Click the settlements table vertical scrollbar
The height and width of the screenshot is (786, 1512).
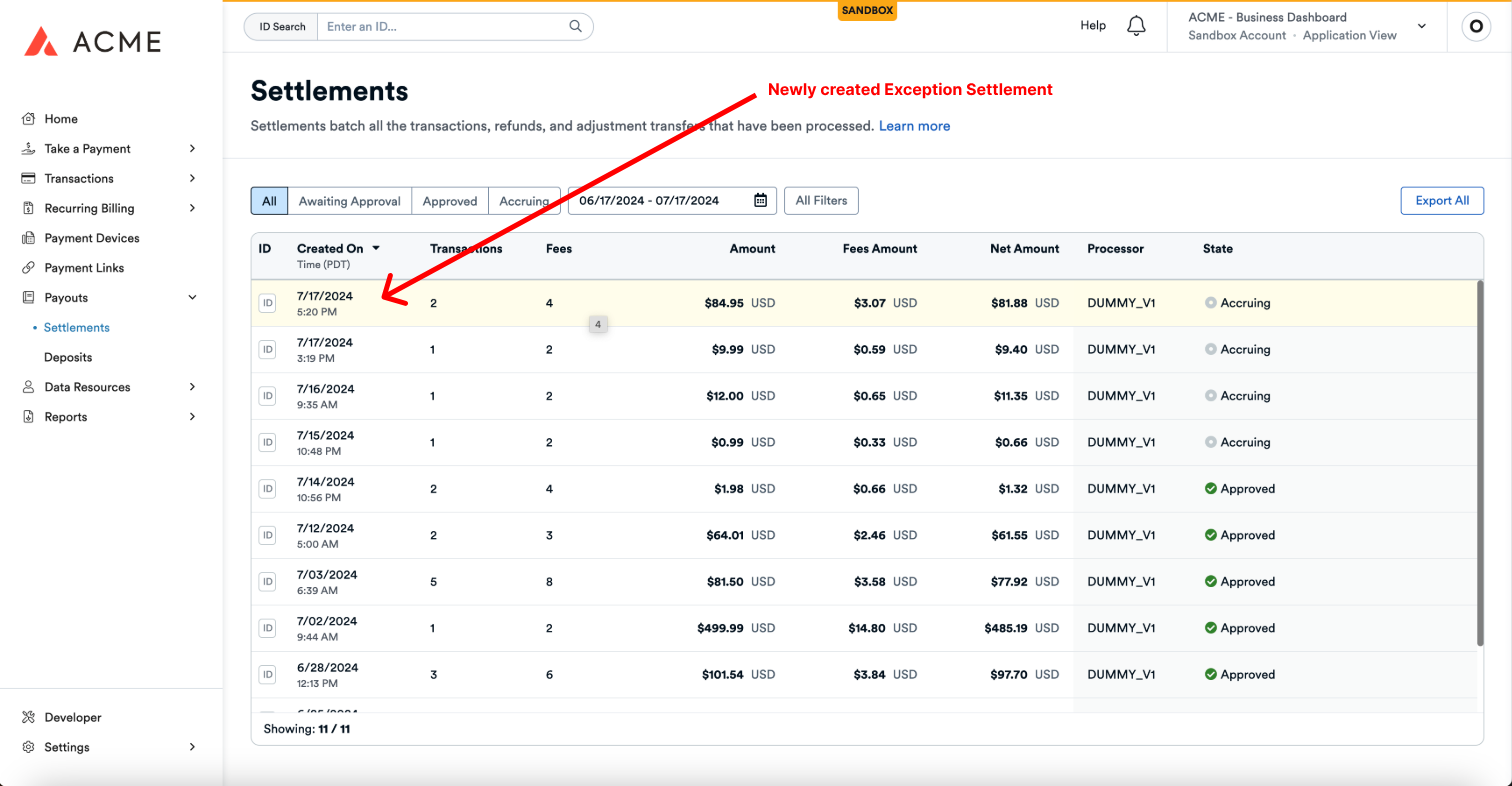[x=1479, y=463]
